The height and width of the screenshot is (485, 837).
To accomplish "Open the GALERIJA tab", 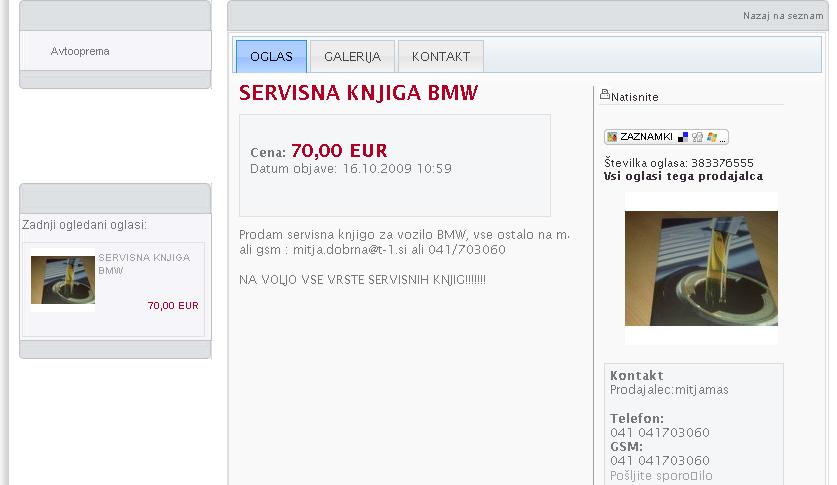I will pyautogui.click(x=352, y=57).
